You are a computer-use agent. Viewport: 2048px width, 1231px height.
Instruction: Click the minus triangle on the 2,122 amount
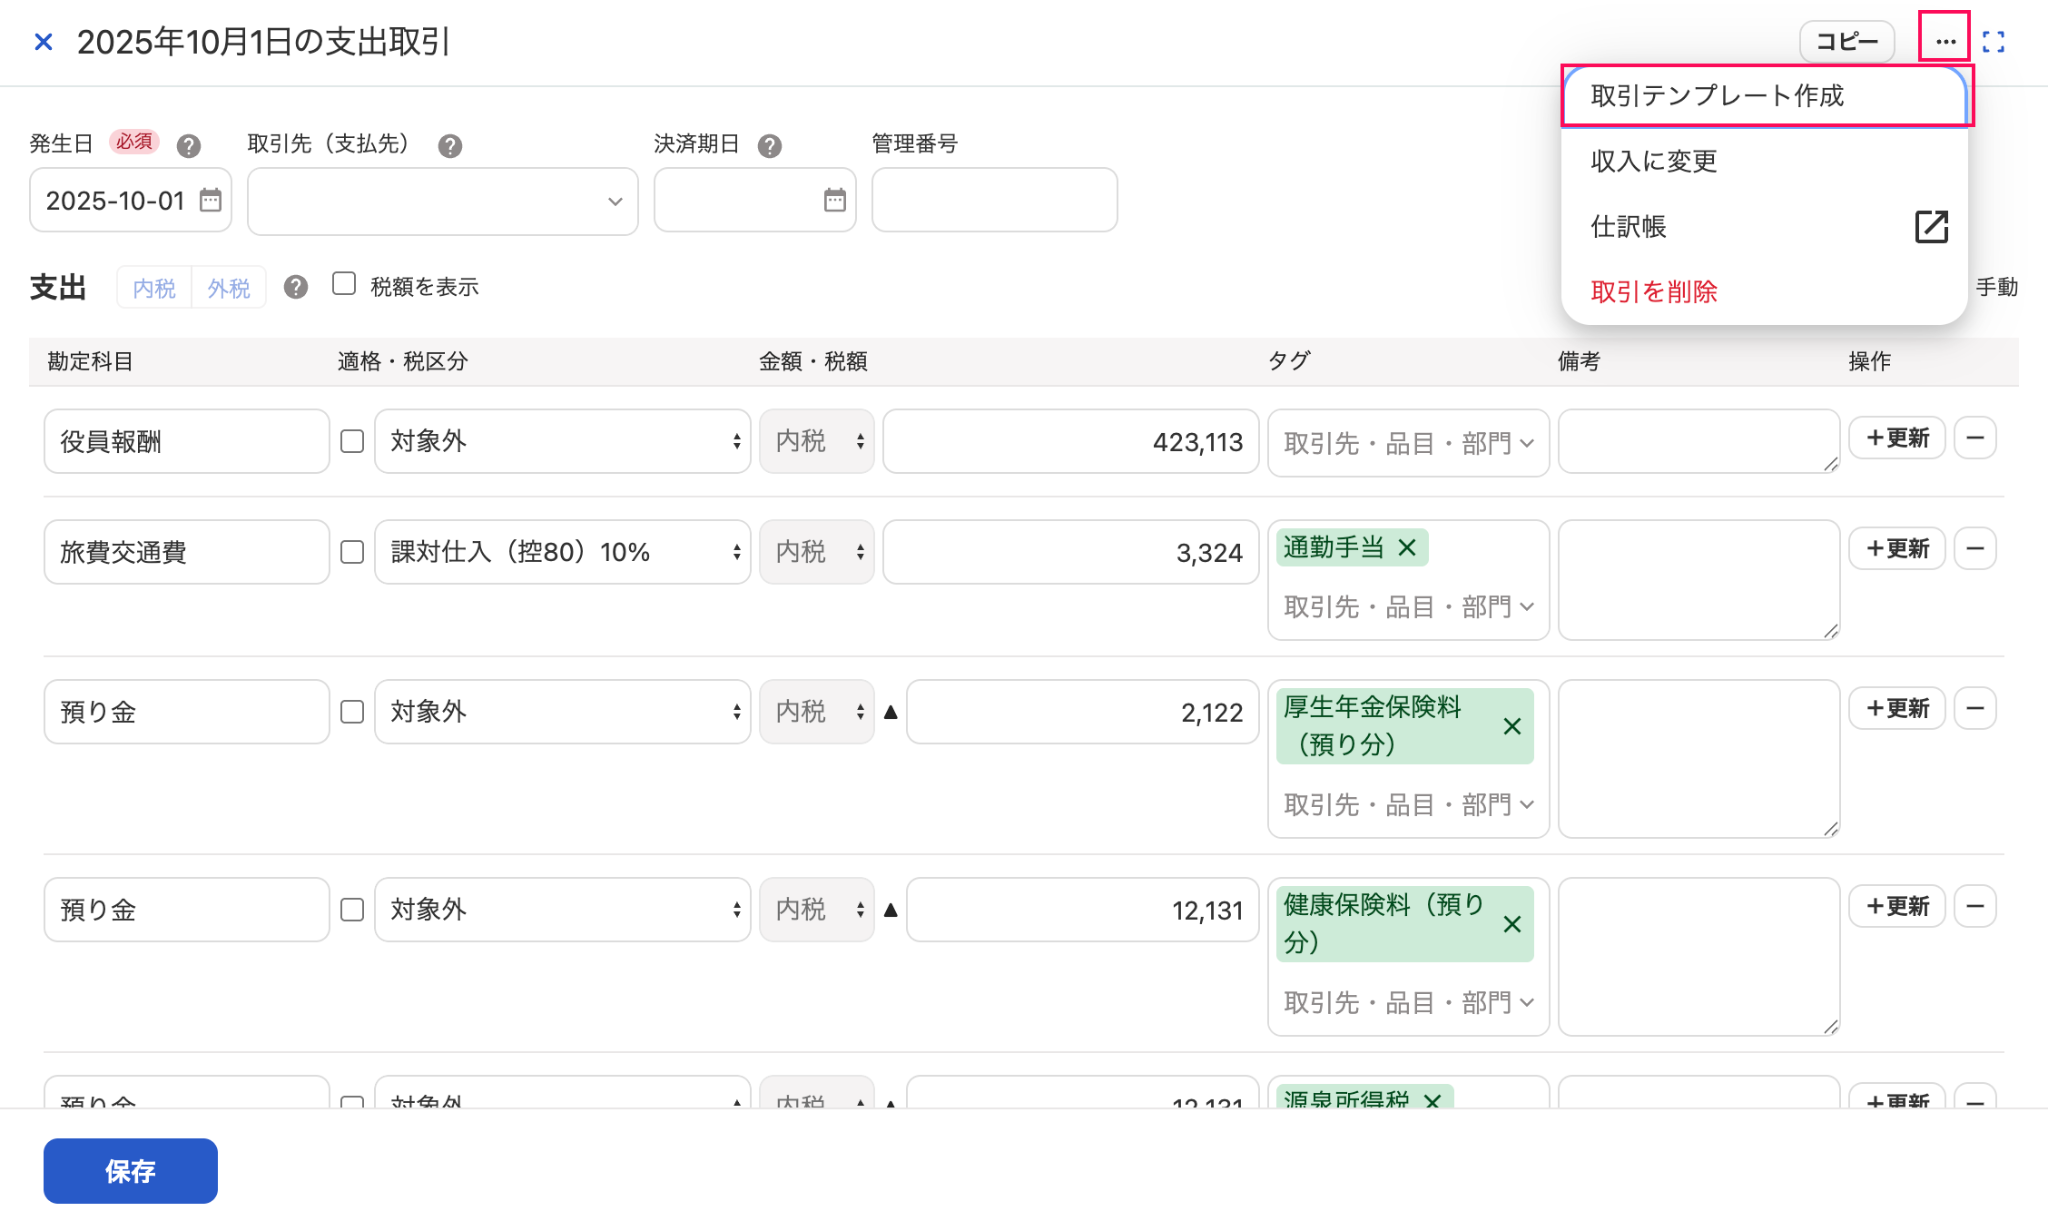(x=891, y=712)
